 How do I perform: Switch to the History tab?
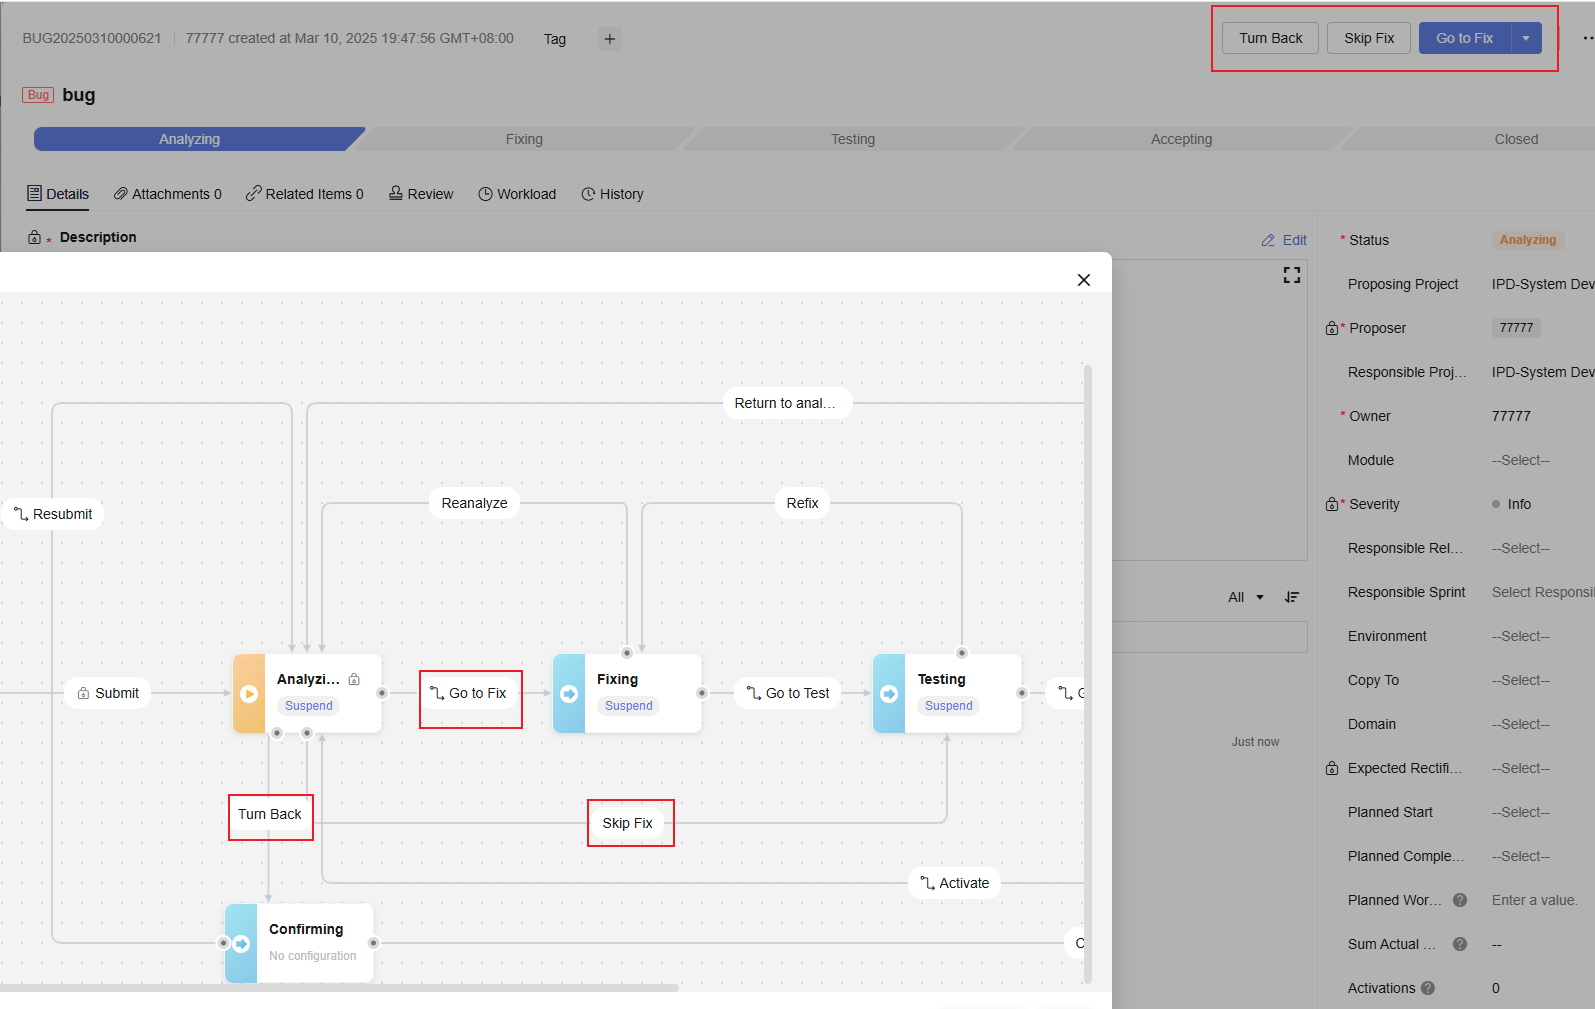(x=612, y=194)
